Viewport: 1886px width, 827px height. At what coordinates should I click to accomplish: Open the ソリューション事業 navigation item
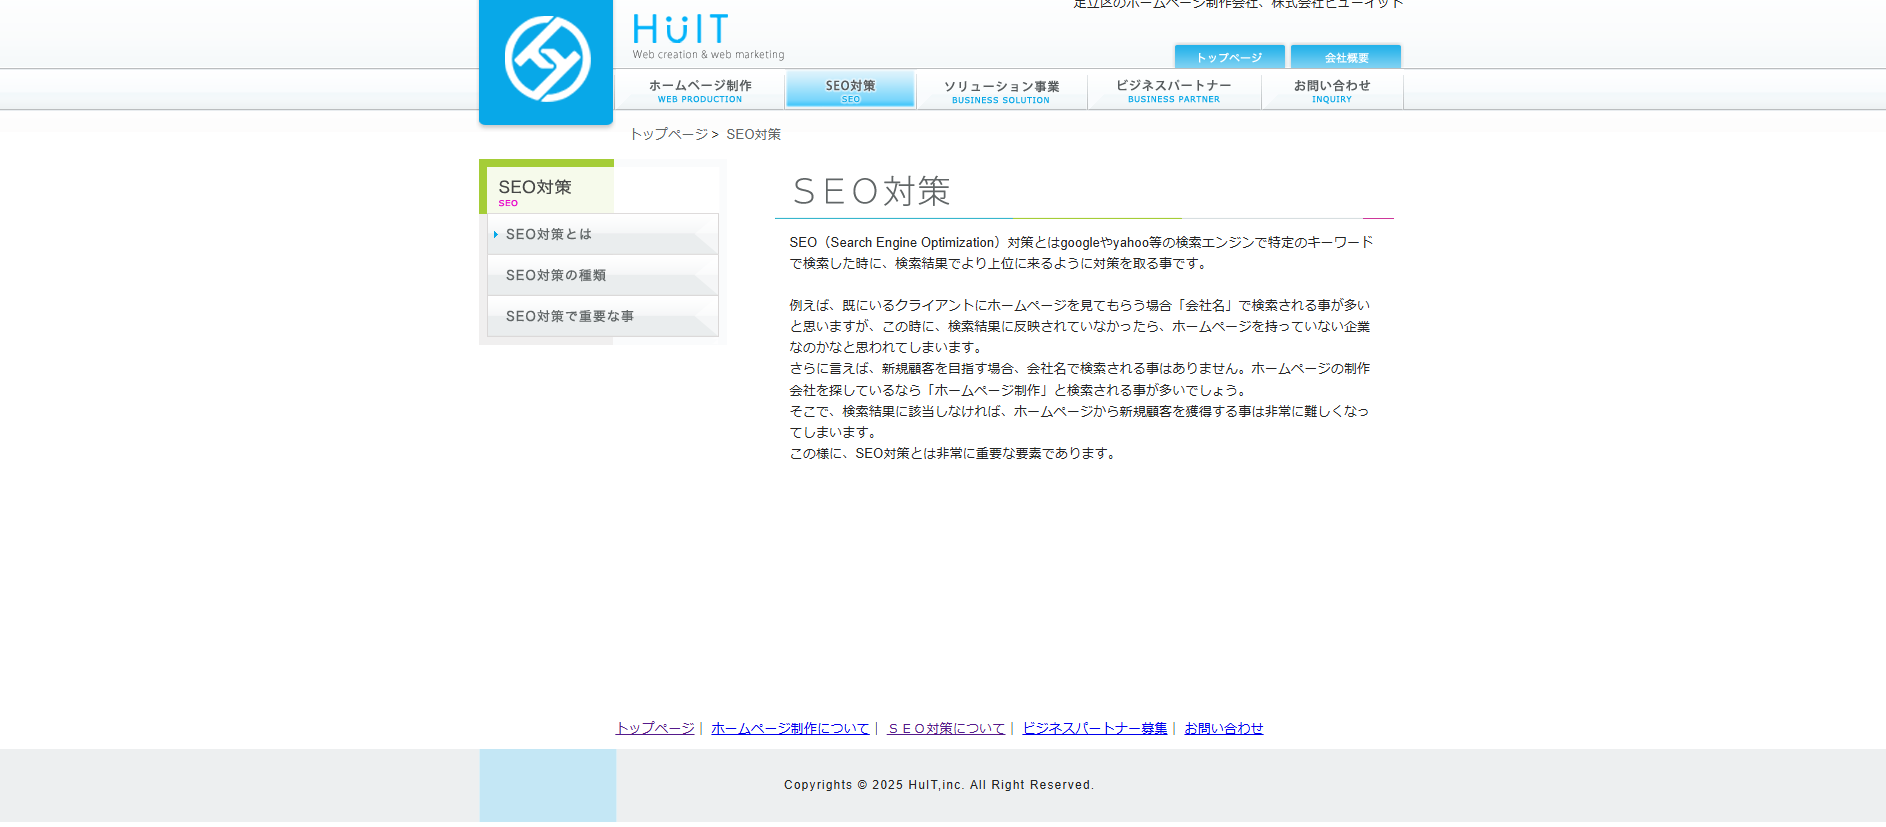coord(1001,91)
